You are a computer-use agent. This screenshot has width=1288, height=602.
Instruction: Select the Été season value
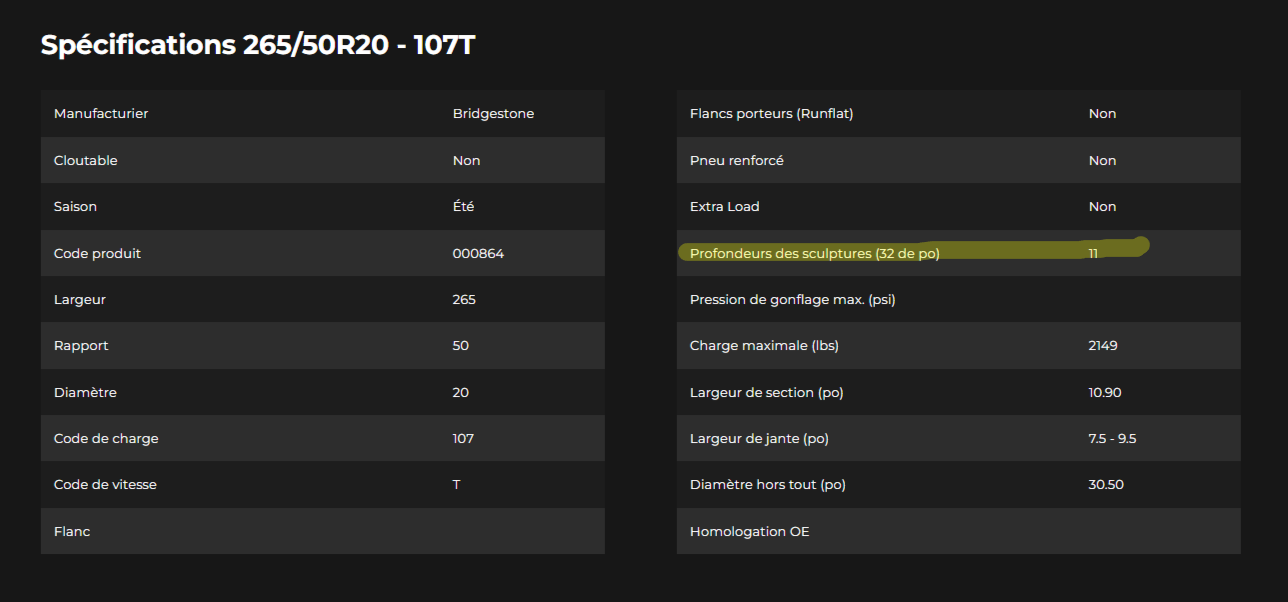point(463,207)
